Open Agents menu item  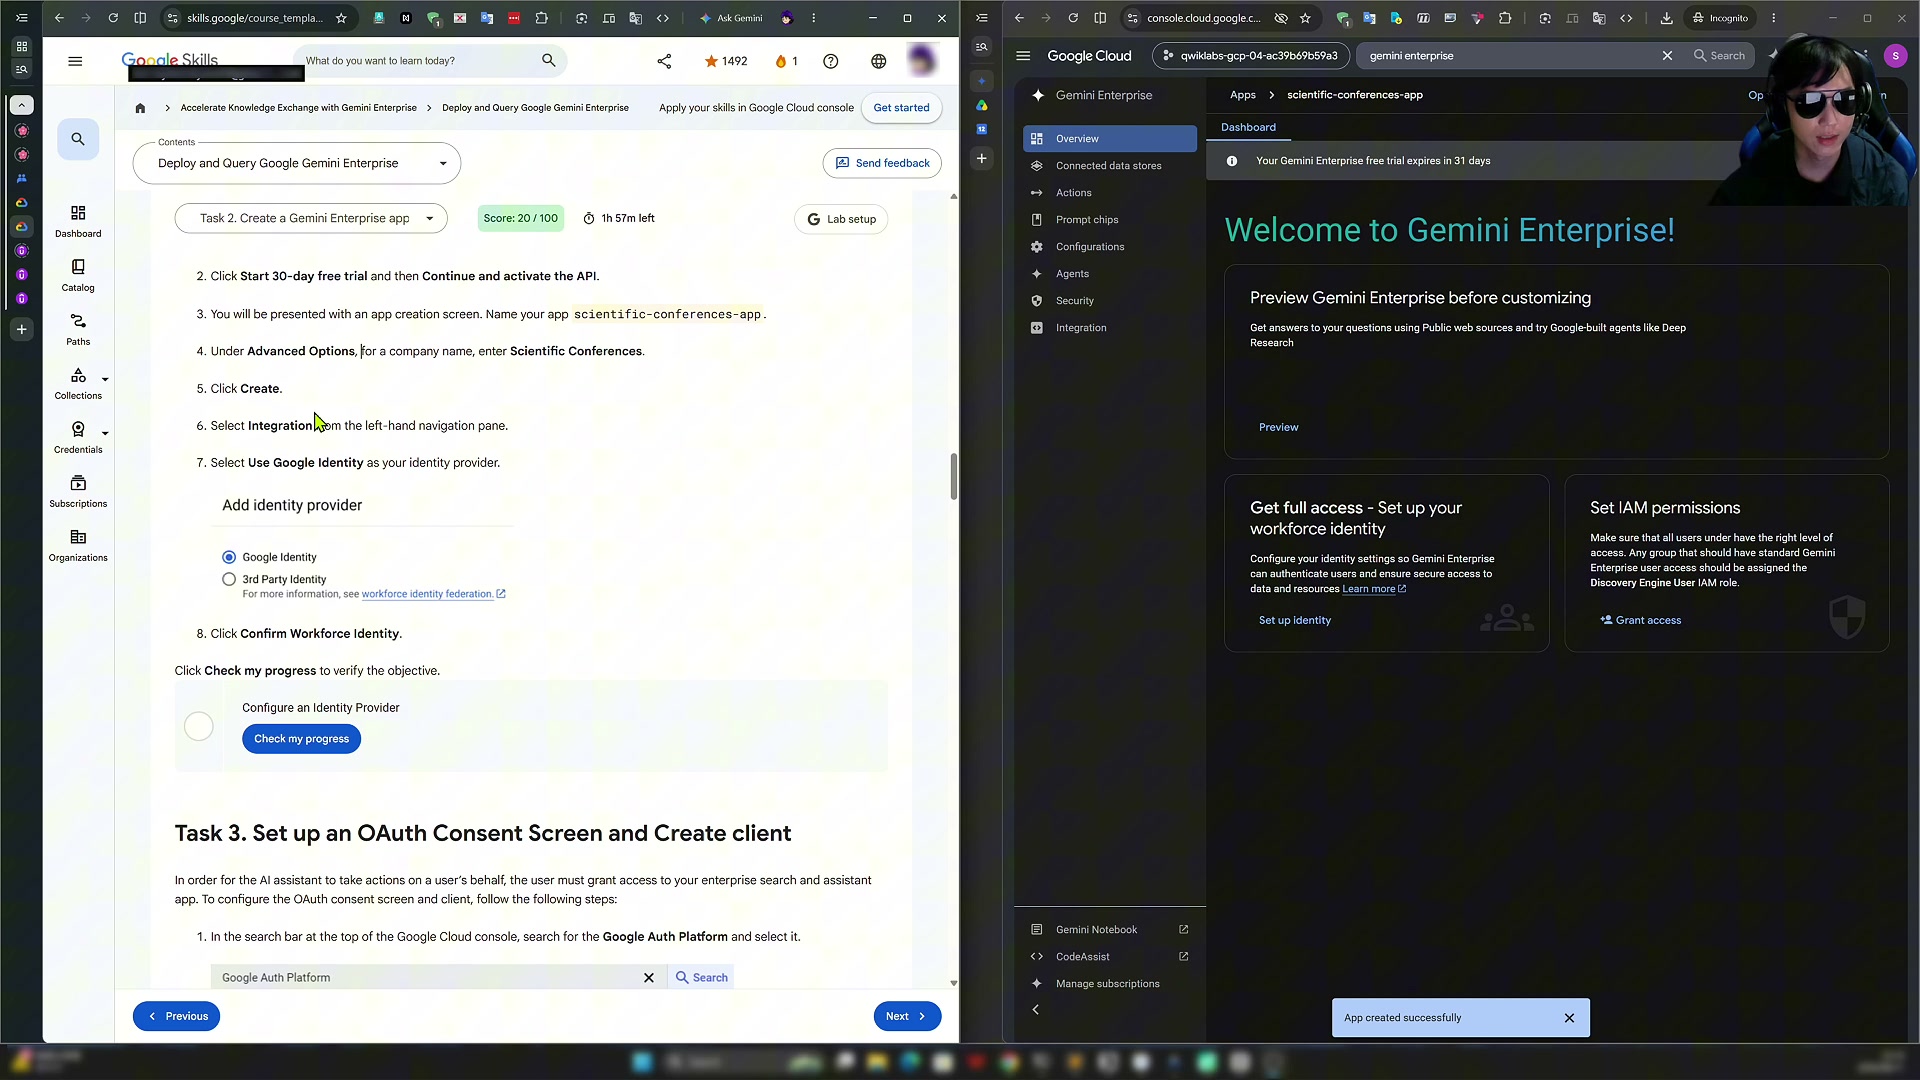[x=1109, y=274]
